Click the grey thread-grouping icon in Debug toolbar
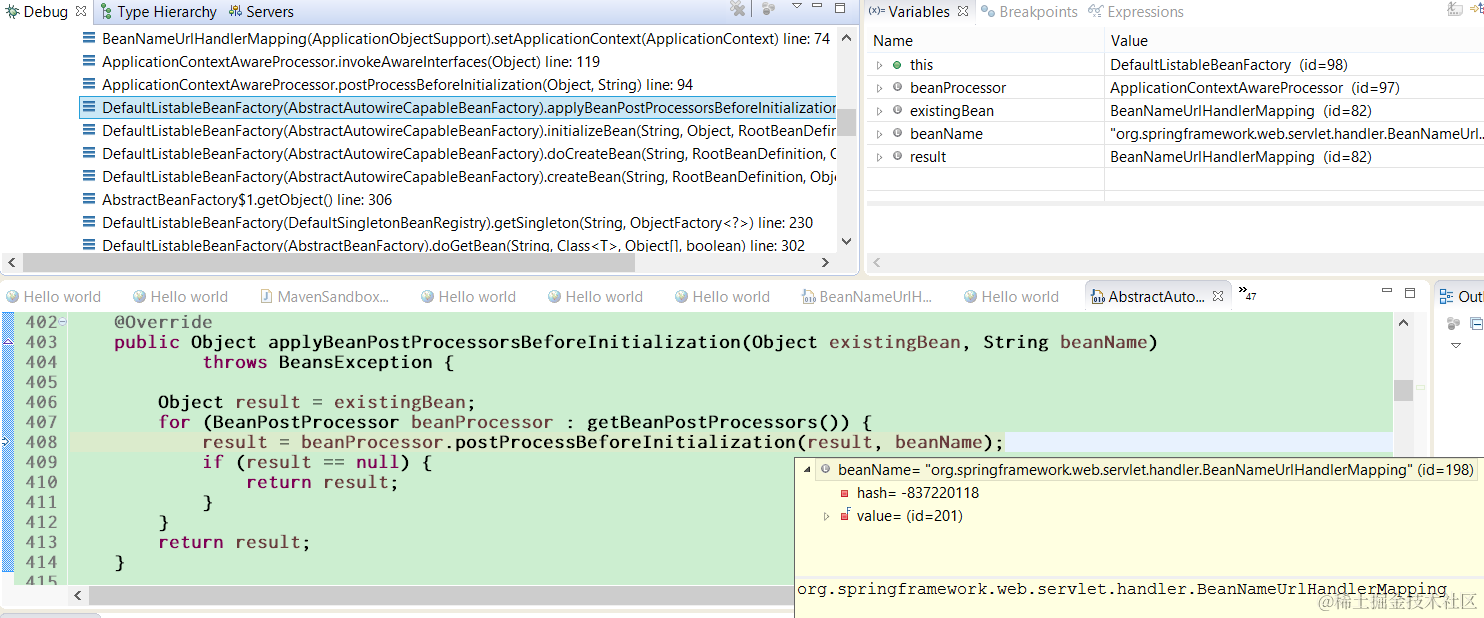Viewport: 1484px width, 618px height. [x=768, y=9]
